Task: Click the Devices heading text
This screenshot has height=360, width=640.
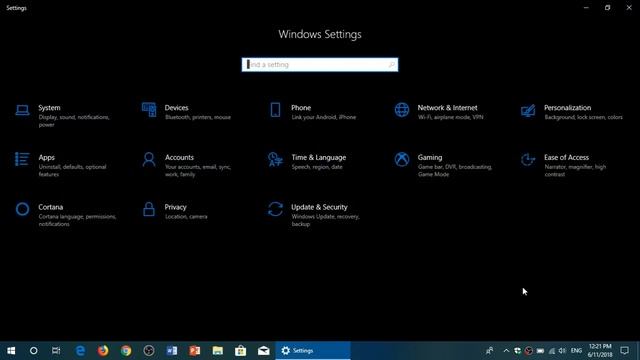Action: [x=176, y=108]
